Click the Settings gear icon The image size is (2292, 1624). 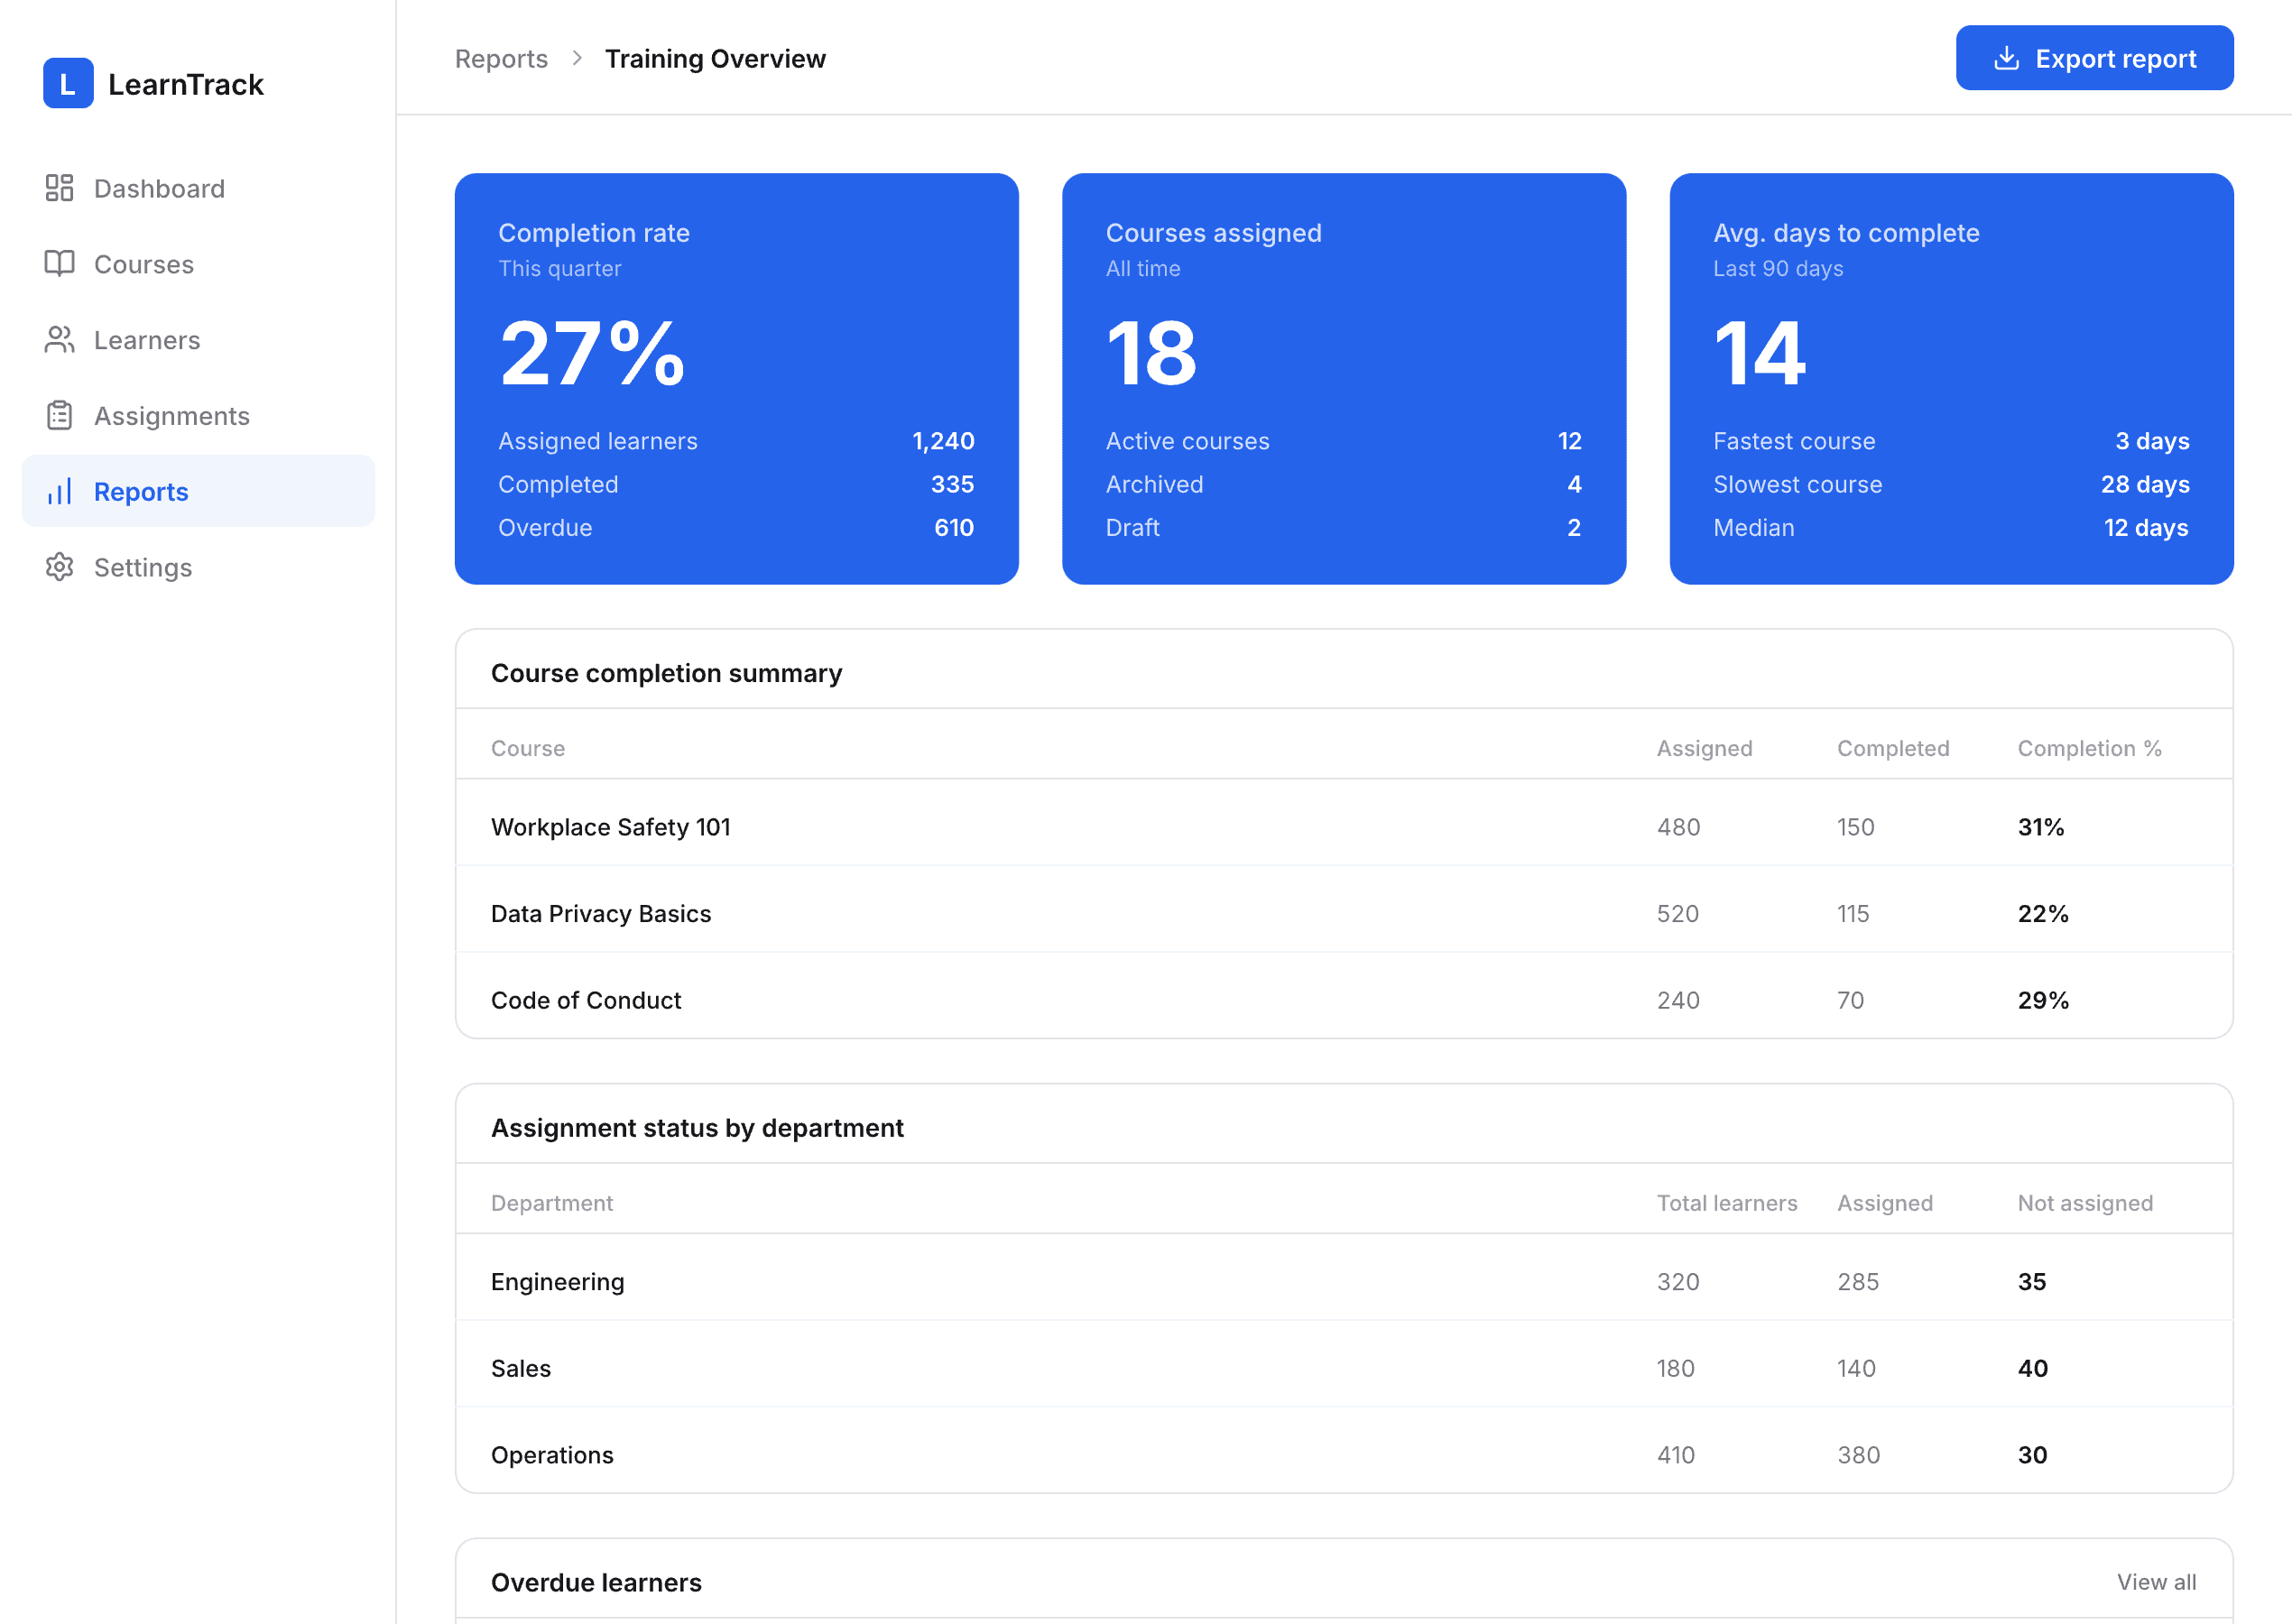[x=59, y=567]
